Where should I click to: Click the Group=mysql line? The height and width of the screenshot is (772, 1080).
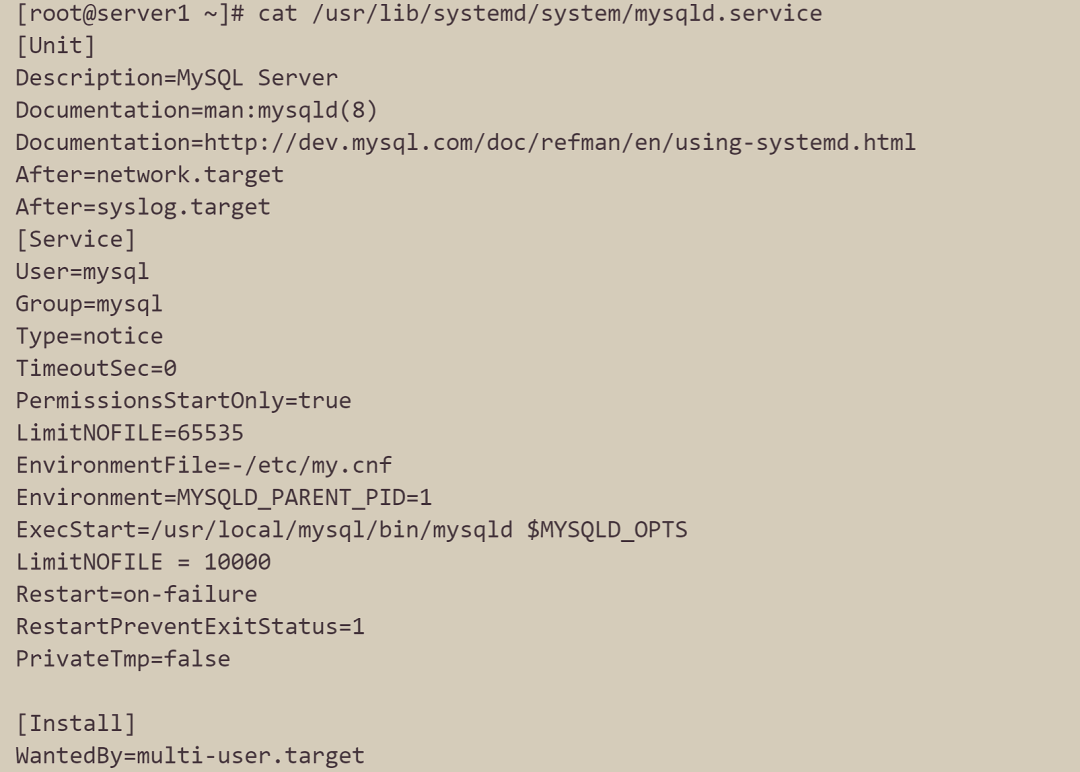(x=88, y=304)
